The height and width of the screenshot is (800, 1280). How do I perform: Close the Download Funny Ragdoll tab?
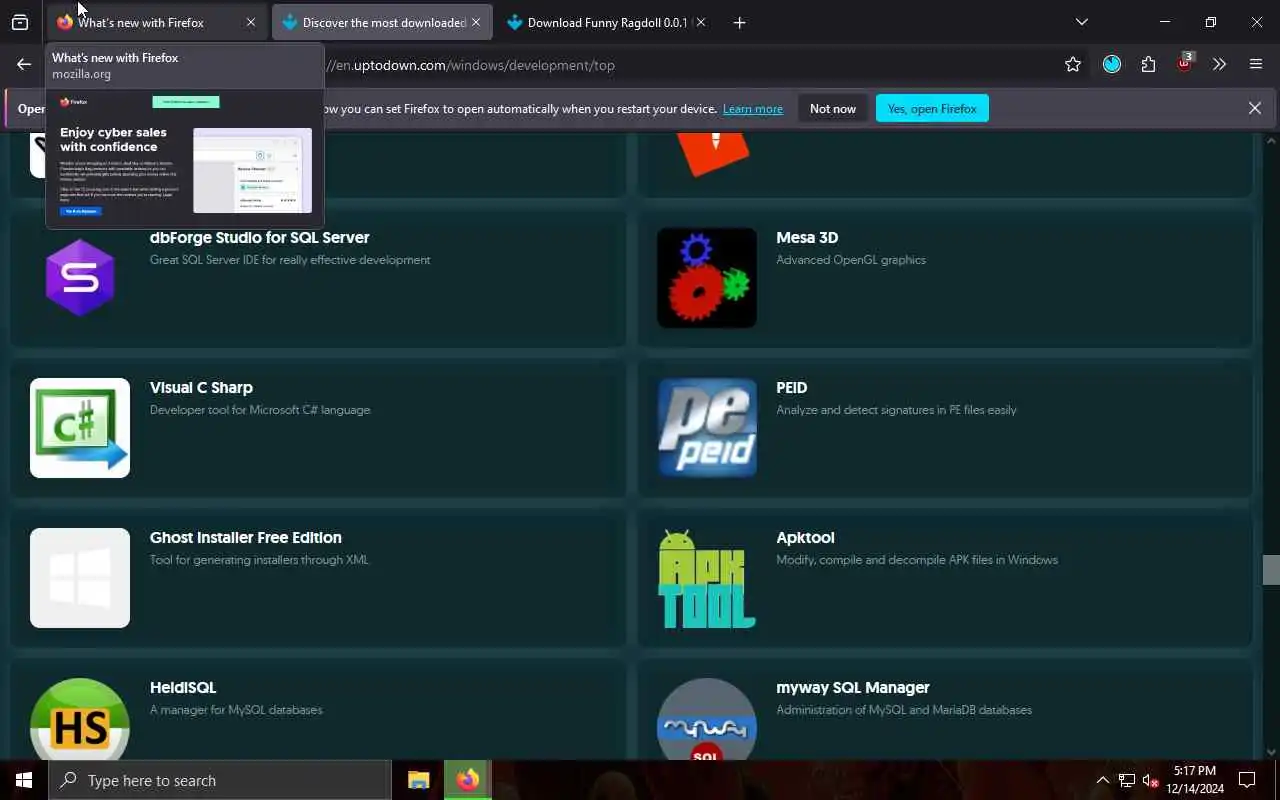701,22
